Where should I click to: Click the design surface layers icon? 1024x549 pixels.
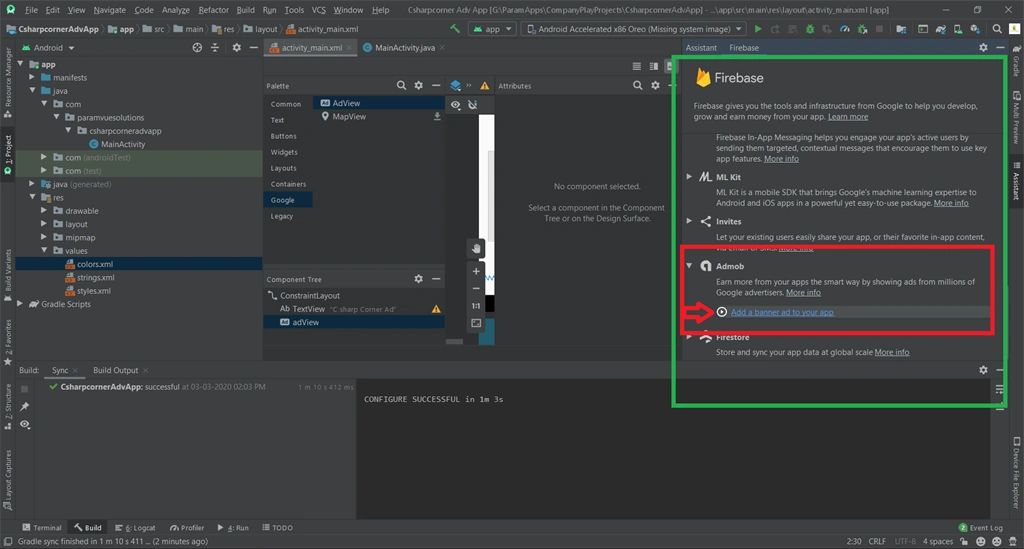click(x=455, y=86)
